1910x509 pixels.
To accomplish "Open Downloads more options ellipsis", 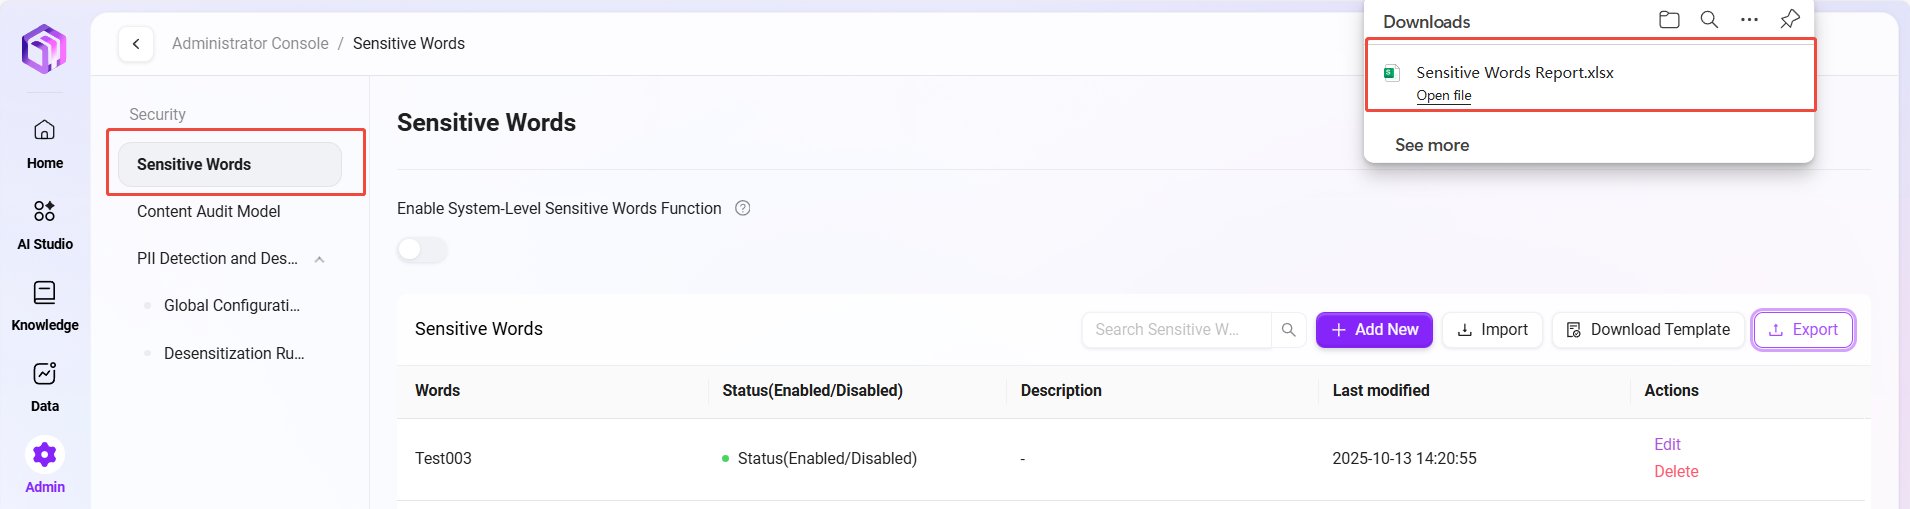I will [1749, 20].
